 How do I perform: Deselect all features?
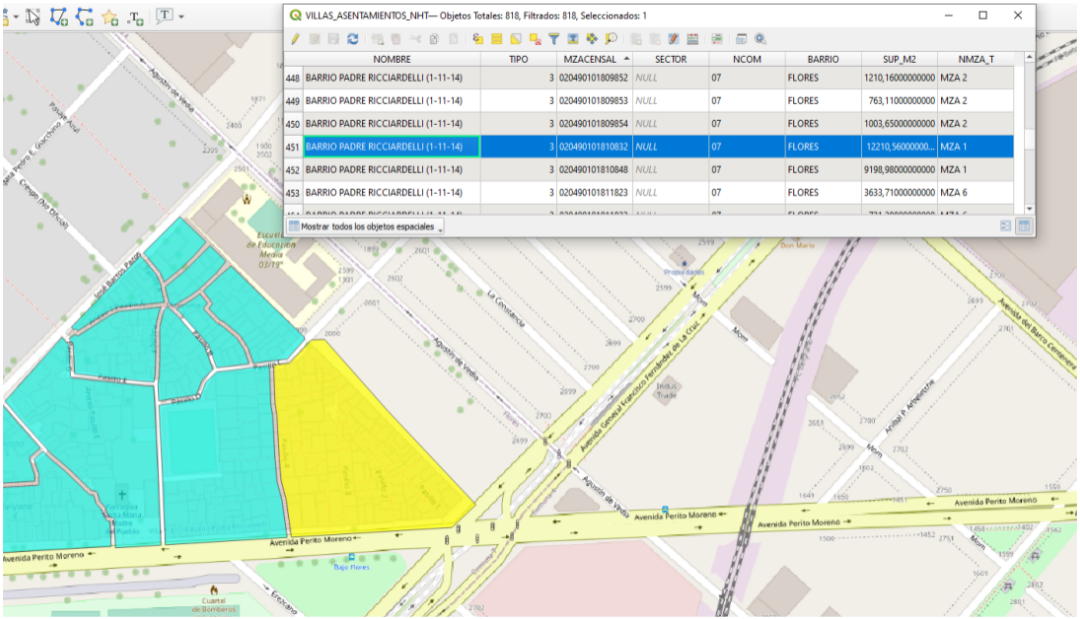pyautogui.click(x=535, y=39)
